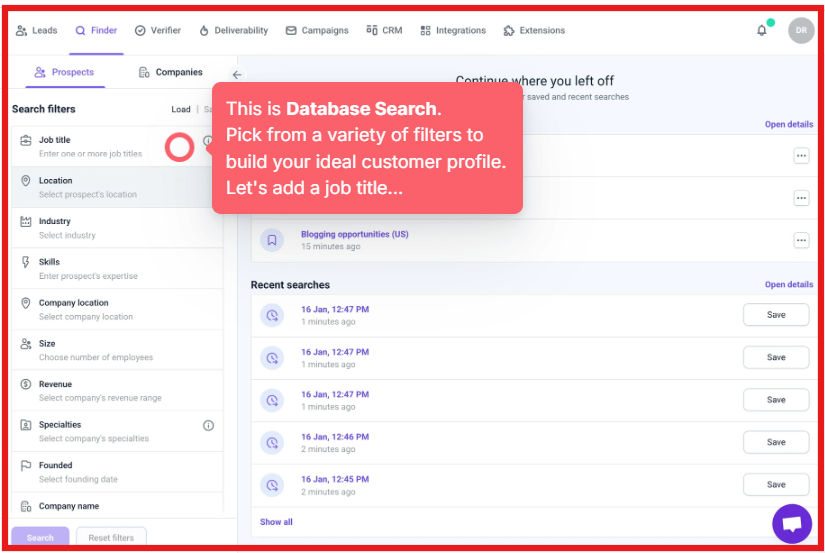Show info for the Specialties filter

[208, 425]
